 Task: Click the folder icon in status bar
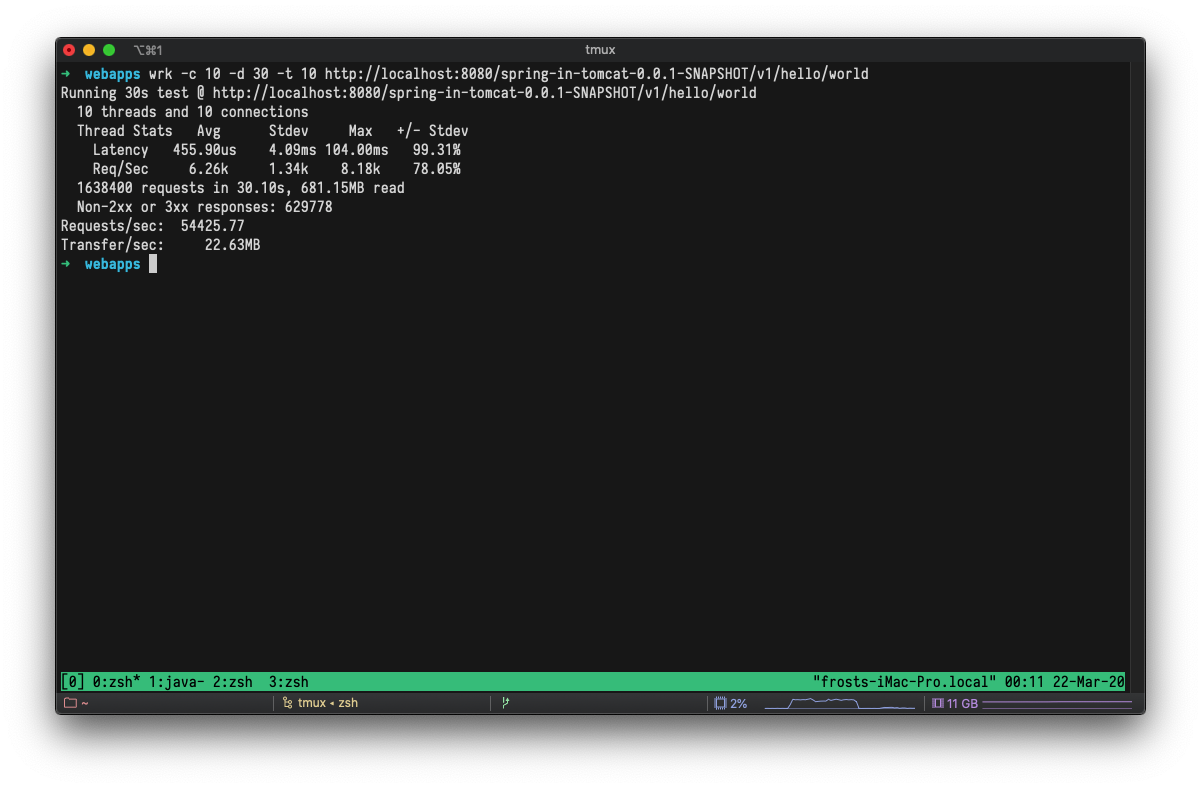pyautogui.click(x=70, y=703)
